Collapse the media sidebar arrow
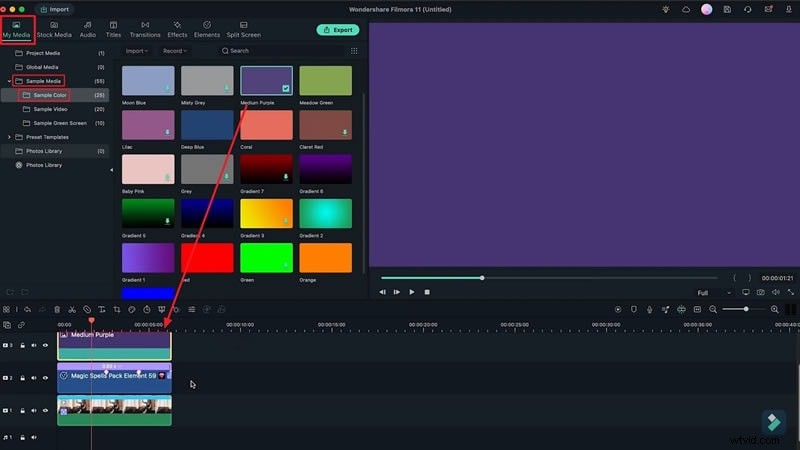800x450 pixels. point(112,170)
